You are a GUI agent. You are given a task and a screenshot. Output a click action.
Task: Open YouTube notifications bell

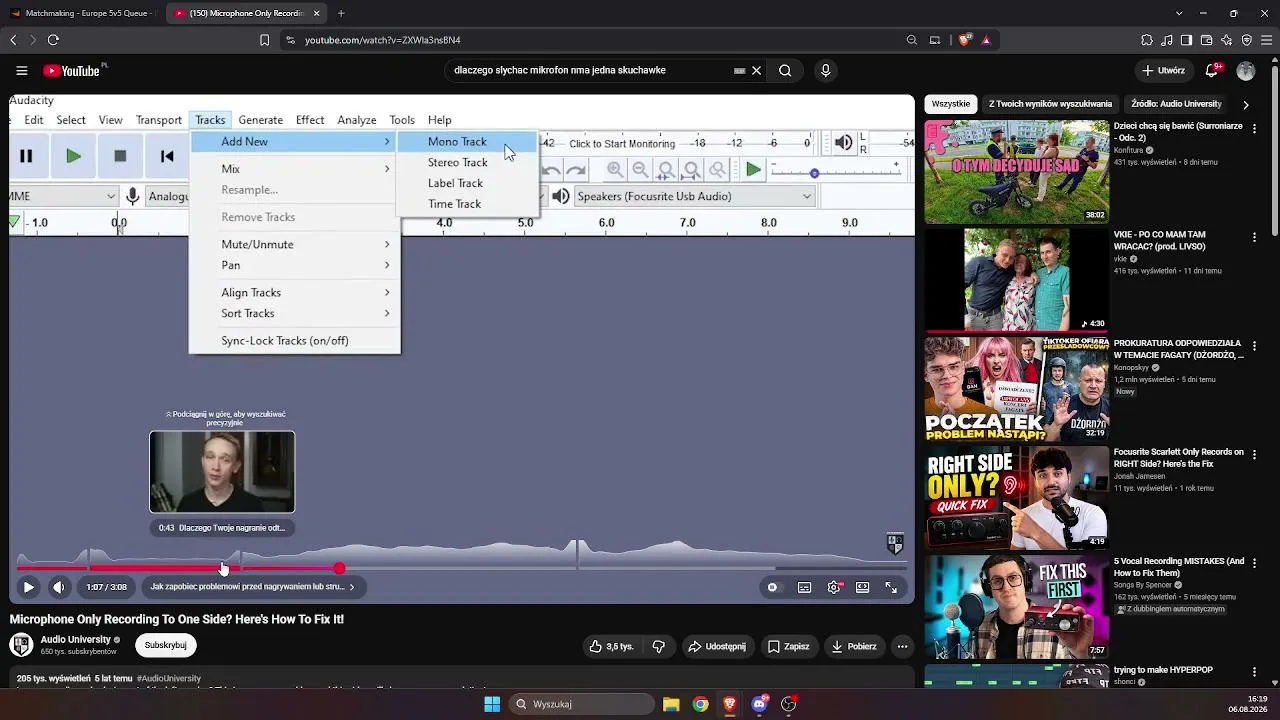click(1212, 71)
